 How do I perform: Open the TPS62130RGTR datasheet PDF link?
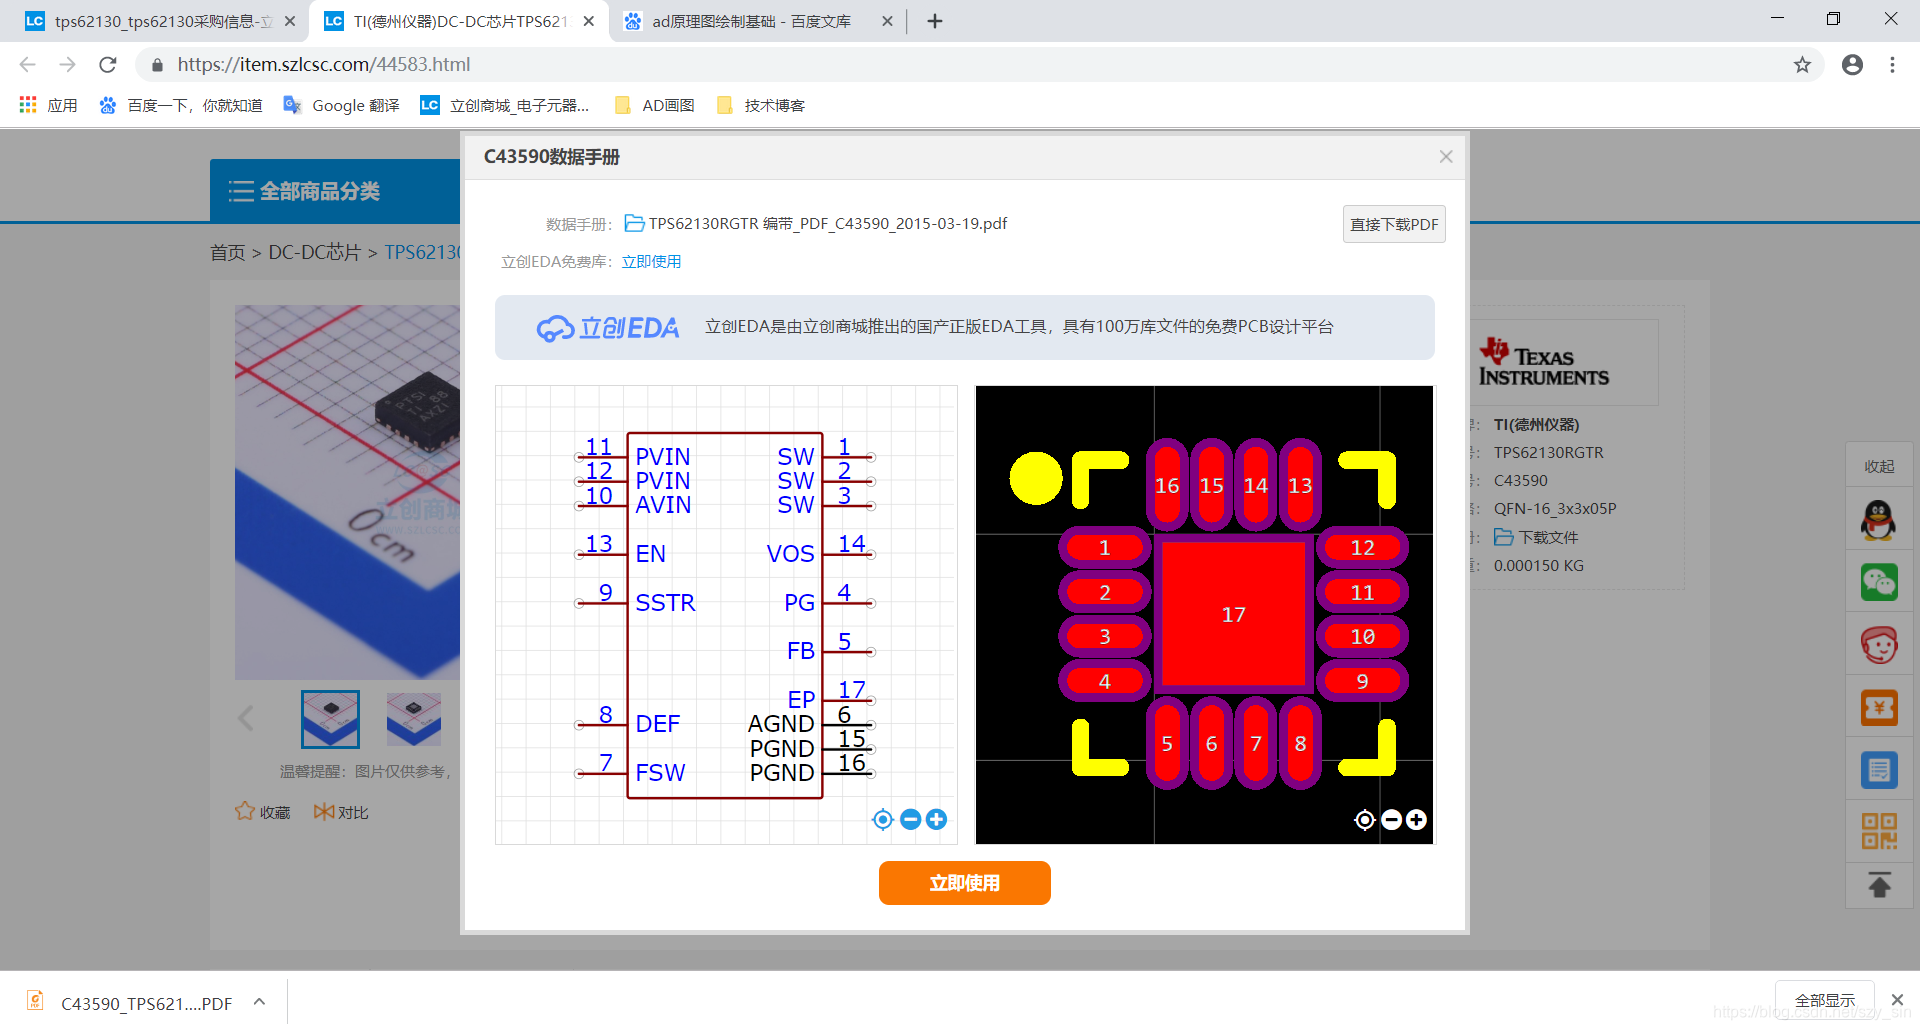pyautogui.click(x=815, y=223)
